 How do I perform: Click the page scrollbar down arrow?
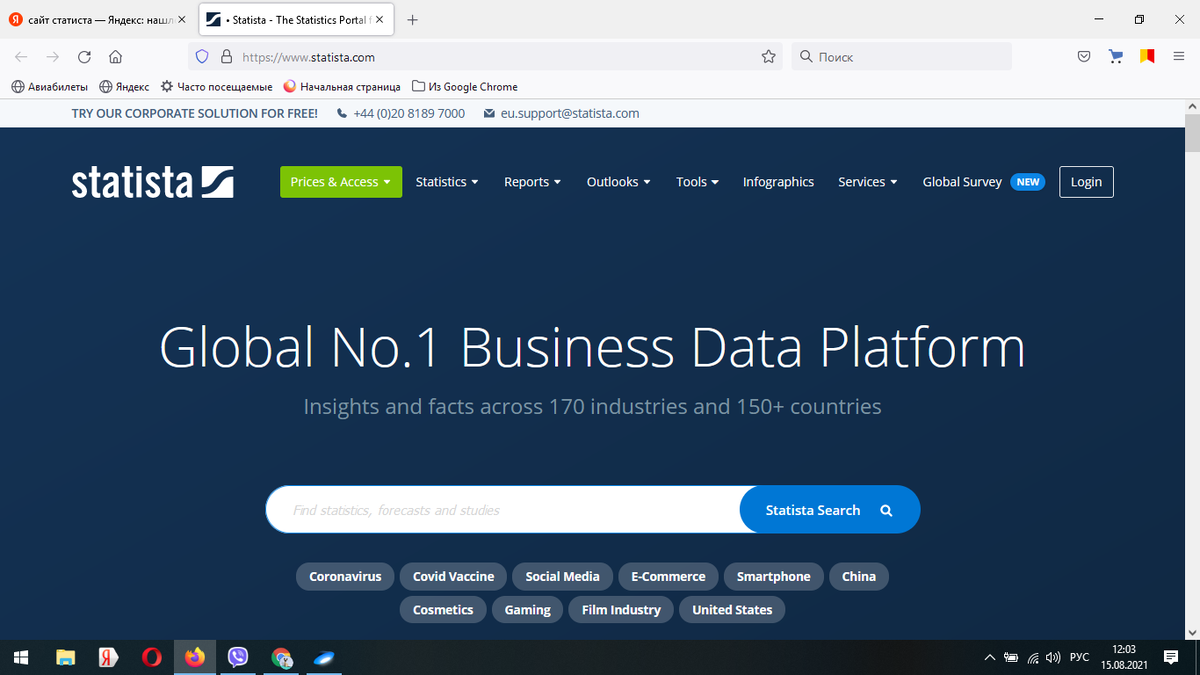pos(1191,632)
